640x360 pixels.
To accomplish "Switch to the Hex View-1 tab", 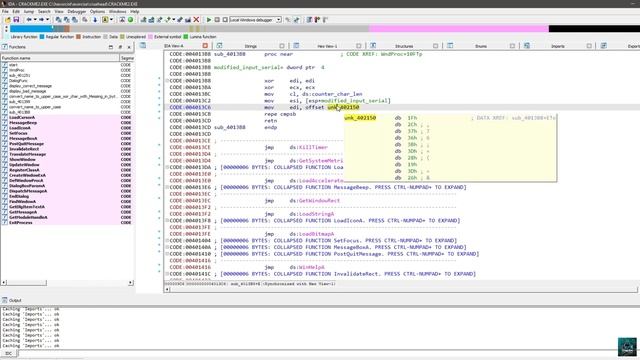I will pyautogui.click(x=327, y=46).
